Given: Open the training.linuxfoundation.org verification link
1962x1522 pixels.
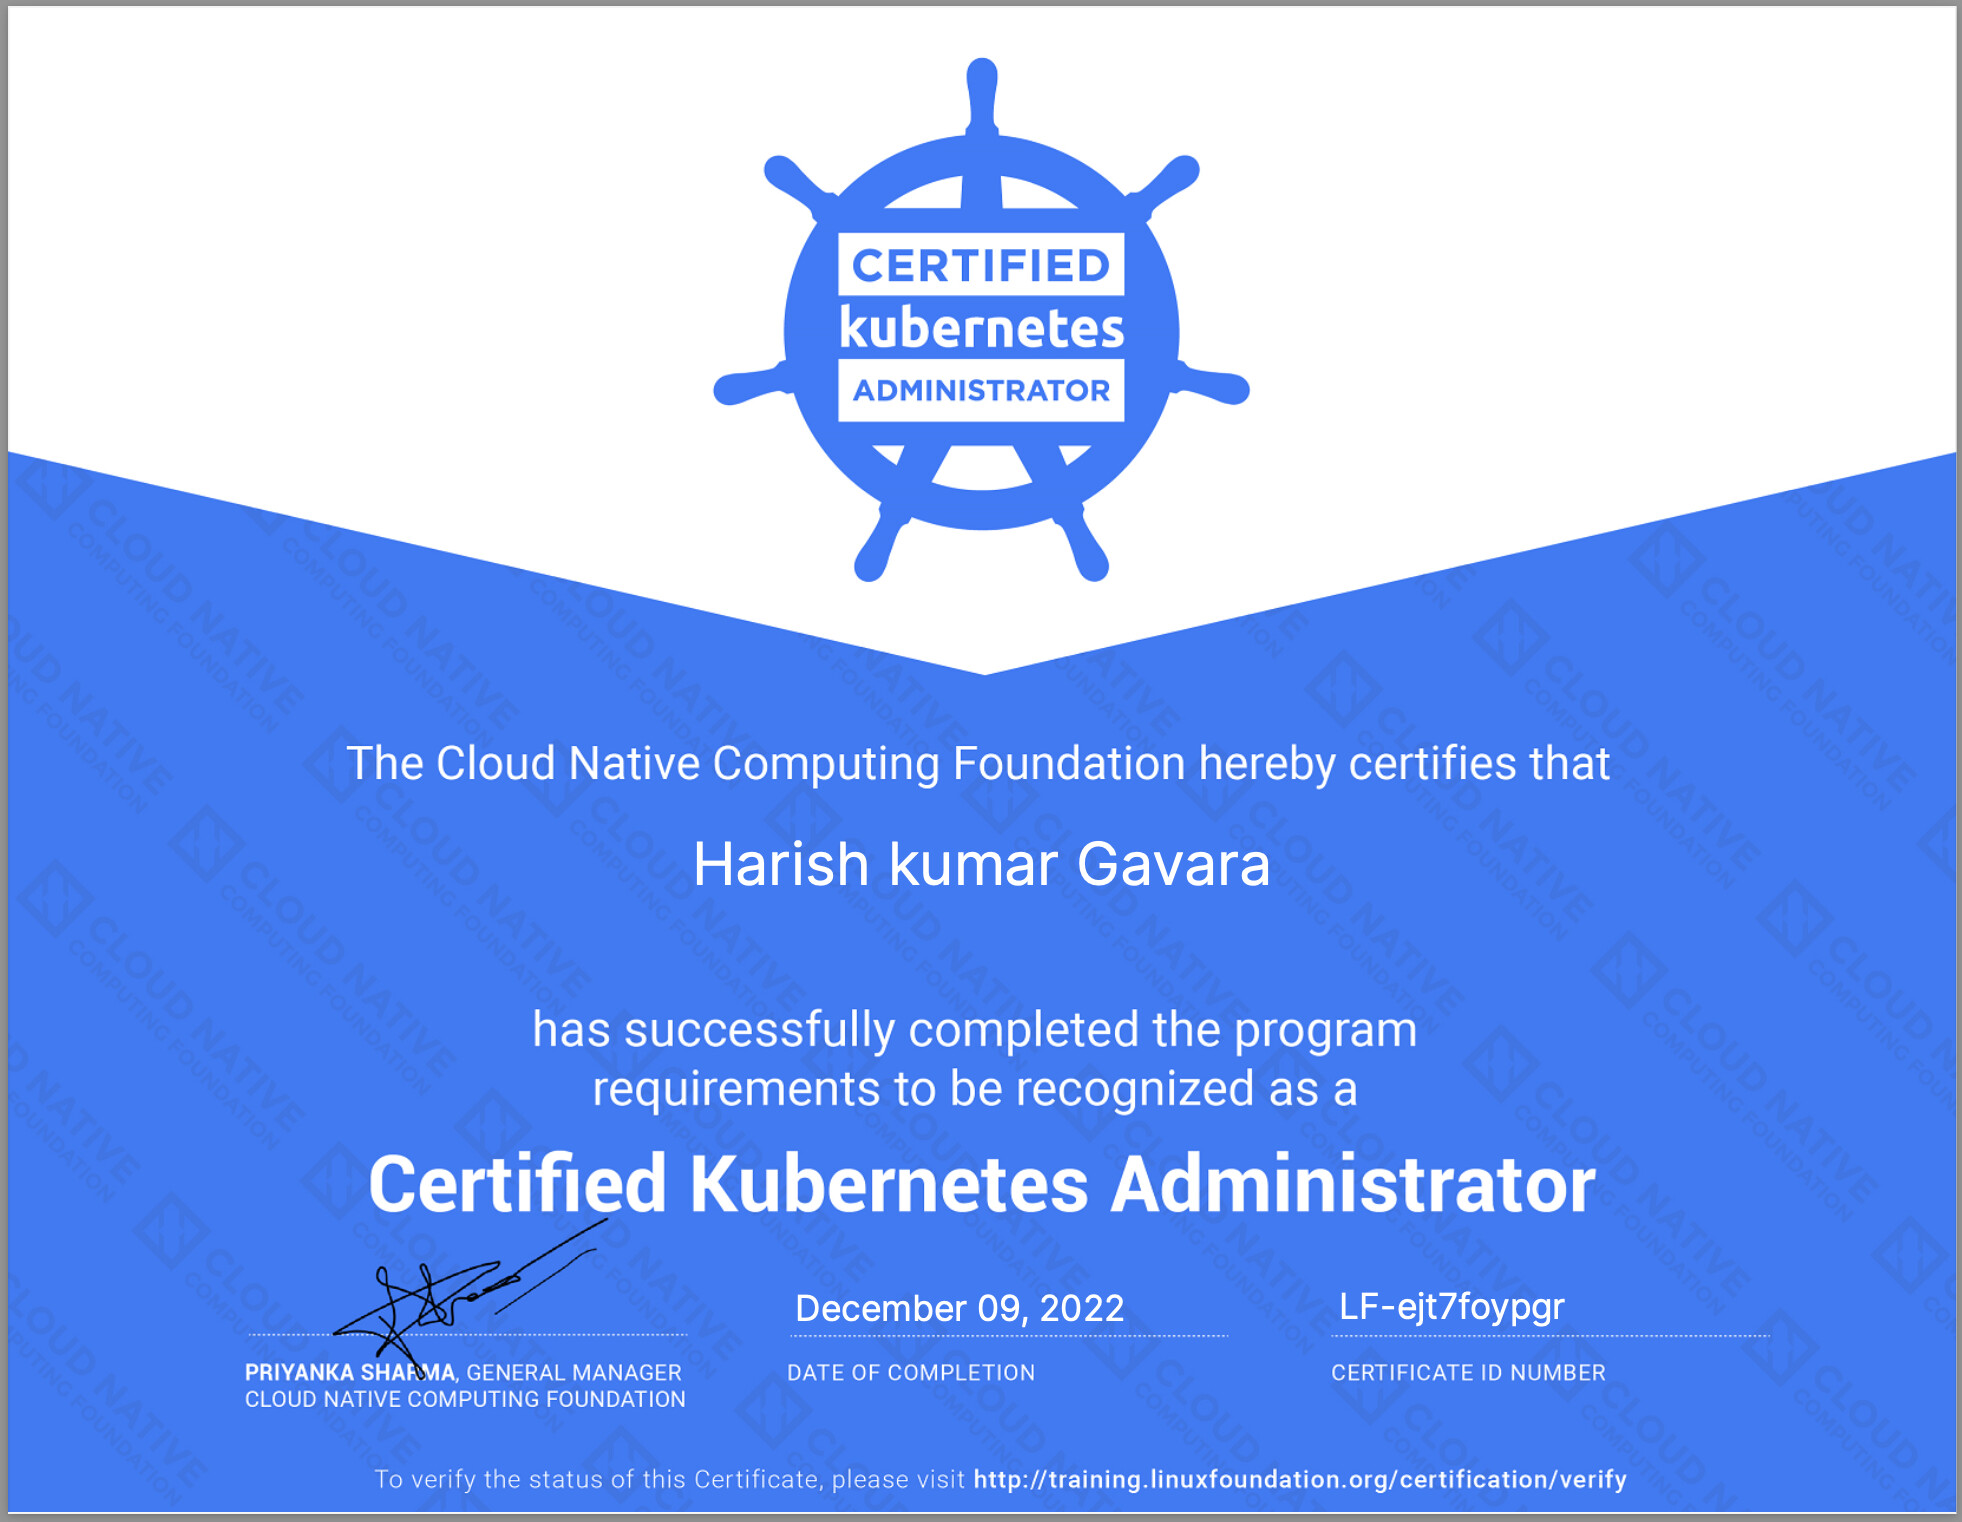Looking at the screenshot, I should [x=1299, y=1479].
